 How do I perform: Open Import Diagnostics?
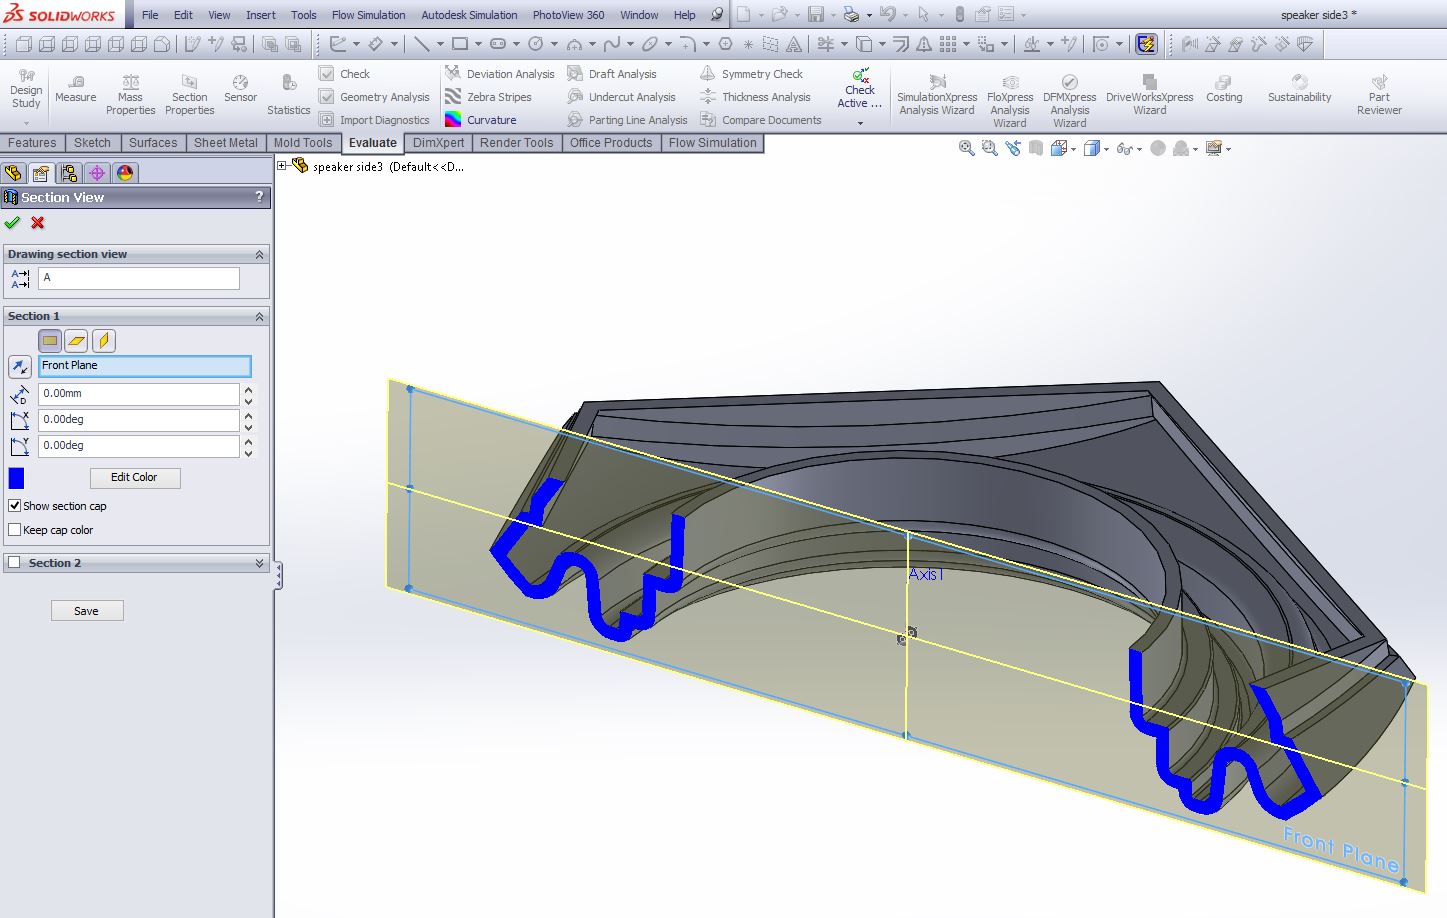coord(374,120)
